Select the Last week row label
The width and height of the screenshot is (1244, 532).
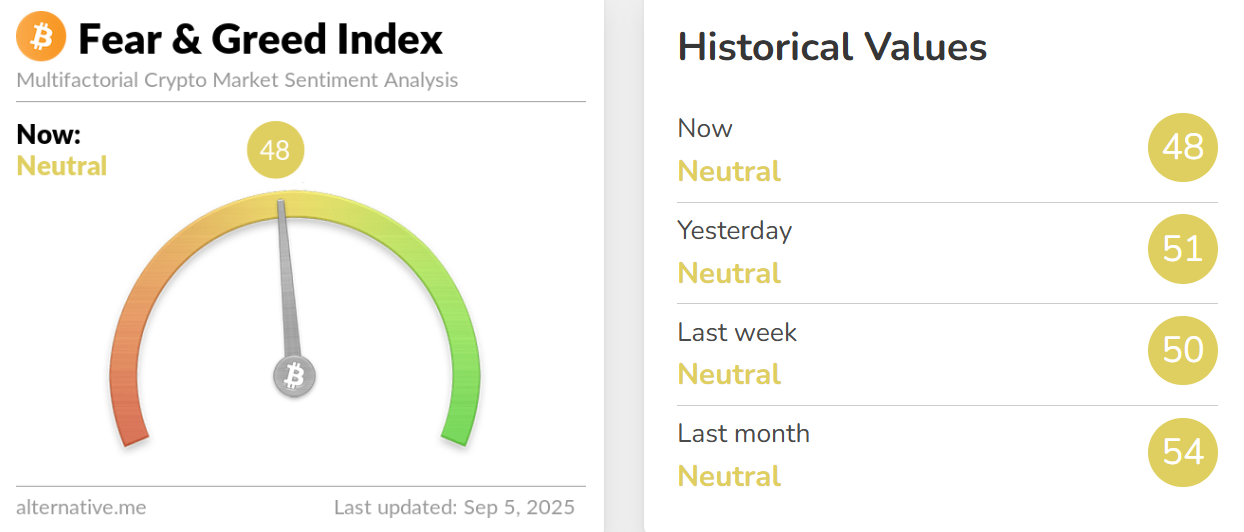click(x=737, y=332)
